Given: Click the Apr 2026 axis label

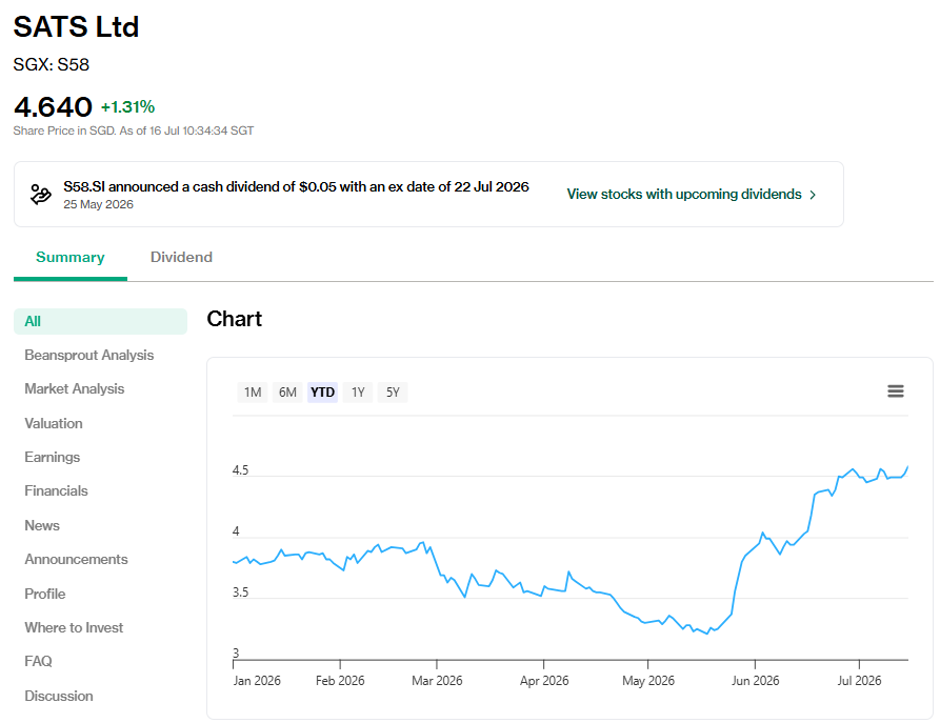Looking at the screenshot, I should (x=544, y=680).
